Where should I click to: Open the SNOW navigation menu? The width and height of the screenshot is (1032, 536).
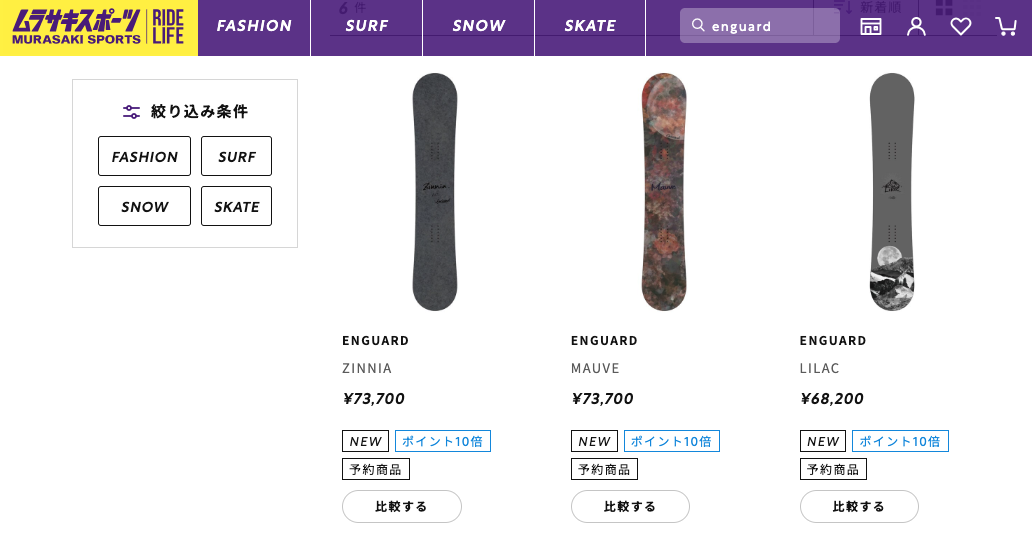point(478,27)
